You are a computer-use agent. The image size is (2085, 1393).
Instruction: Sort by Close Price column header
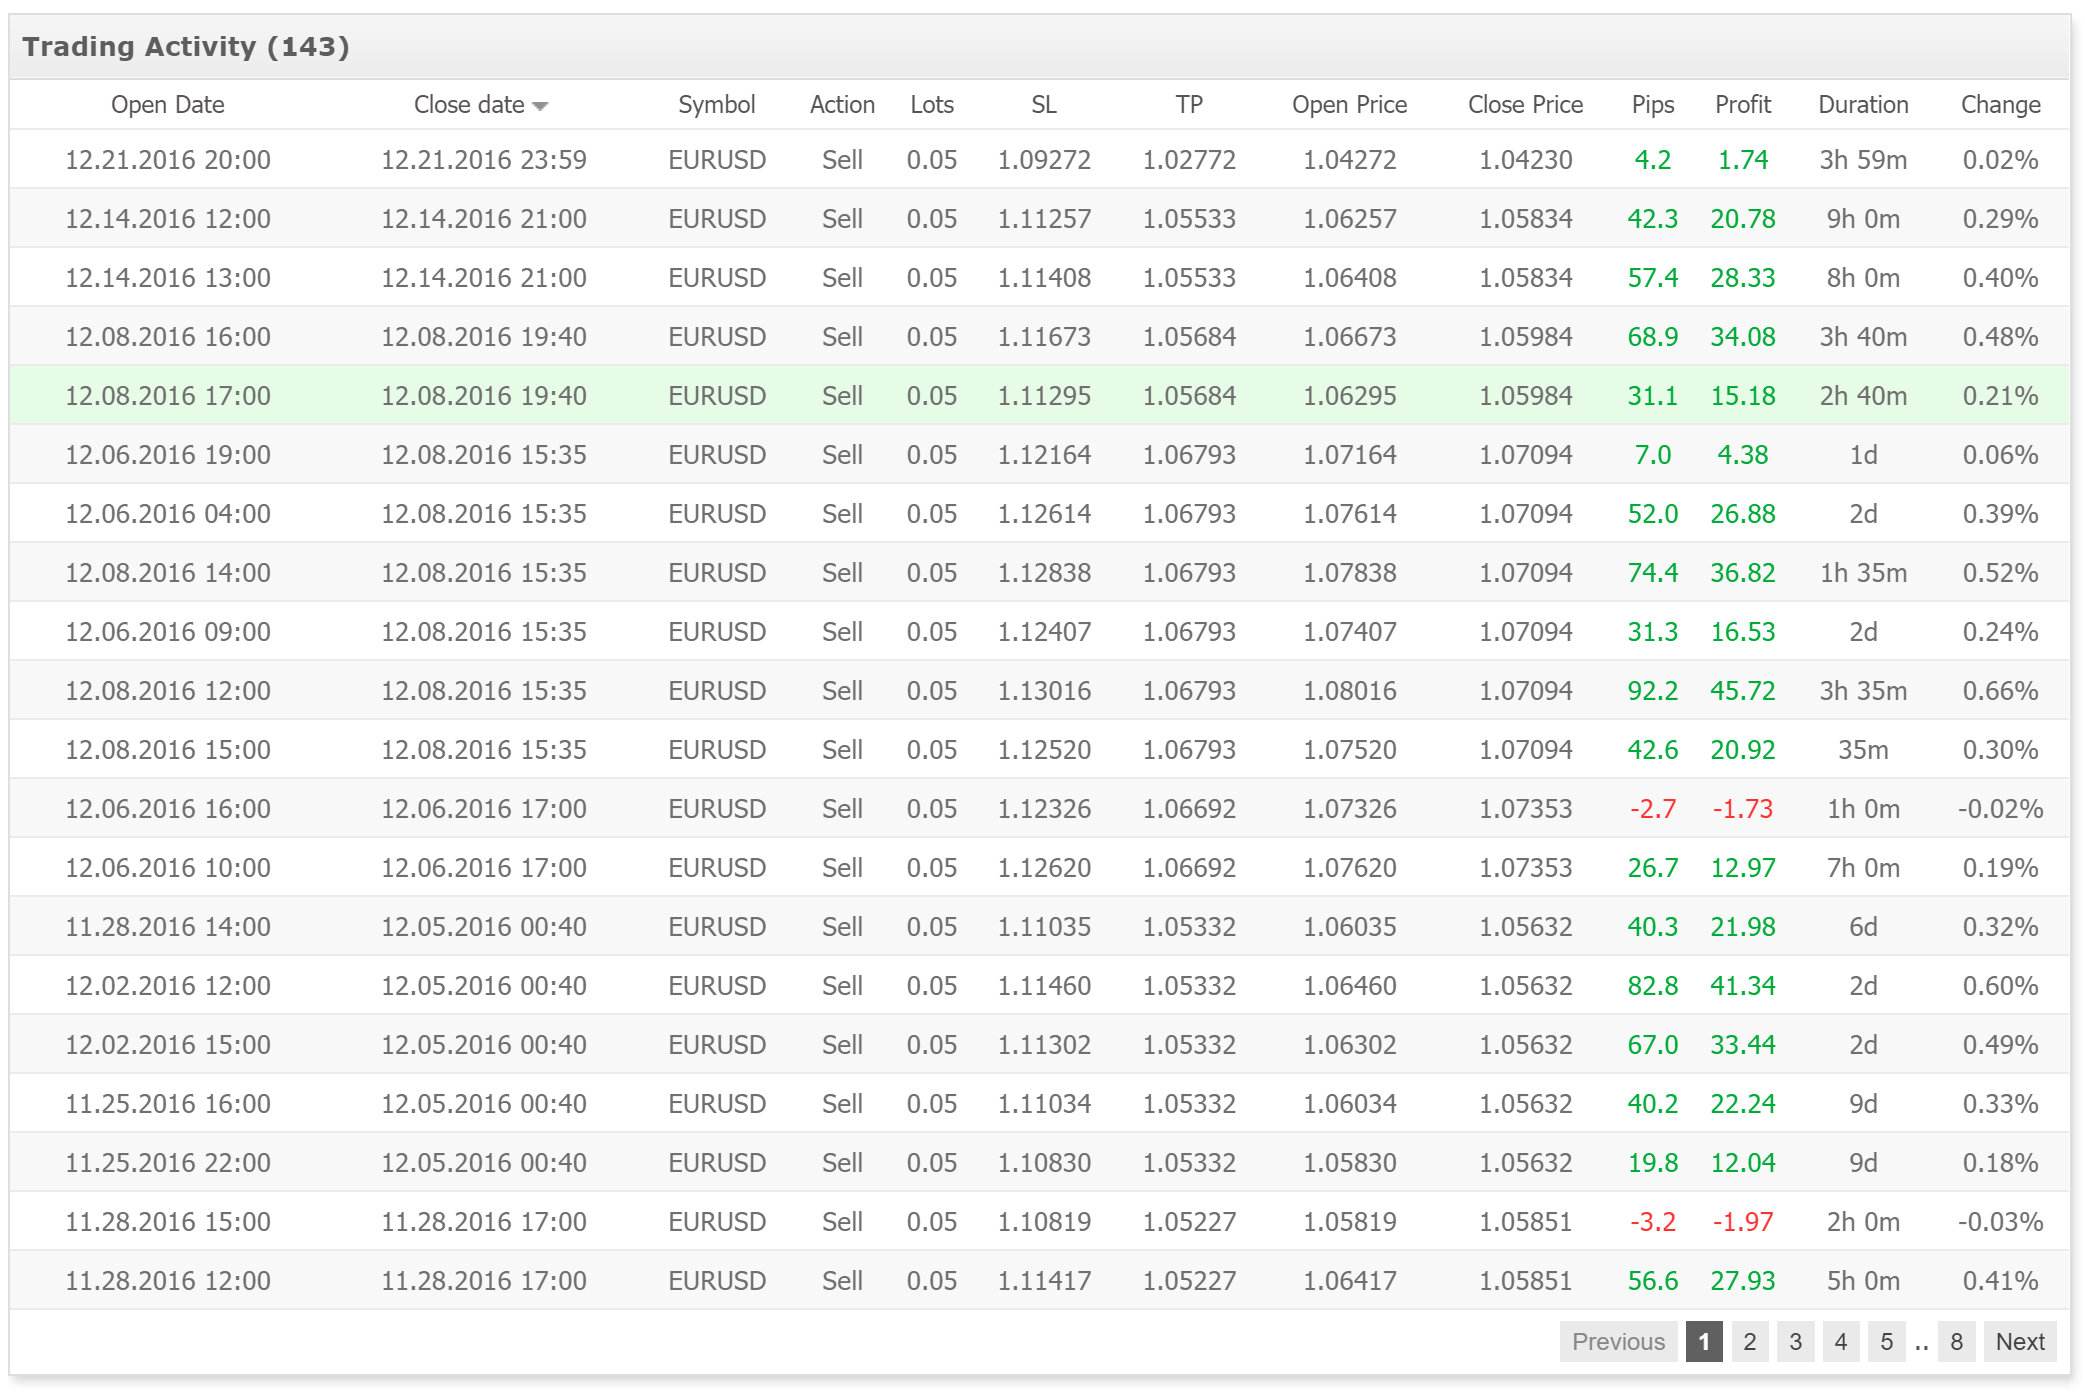tap(1525, 105)
